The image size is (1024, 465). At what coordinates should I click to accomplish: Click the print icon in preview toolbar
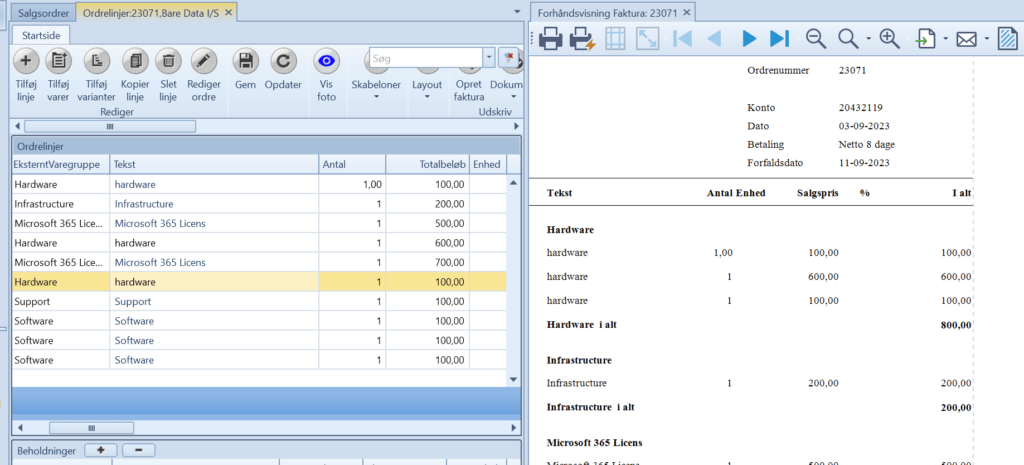click(x=550, y=39)
